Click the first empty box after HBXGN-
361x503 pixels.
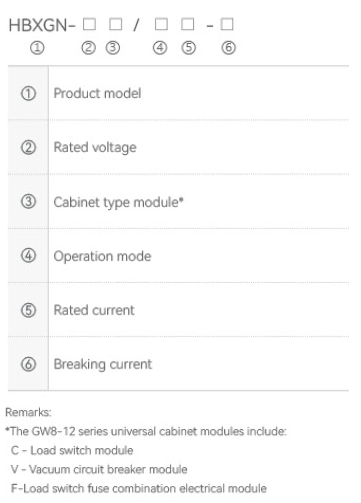point(89,24)
